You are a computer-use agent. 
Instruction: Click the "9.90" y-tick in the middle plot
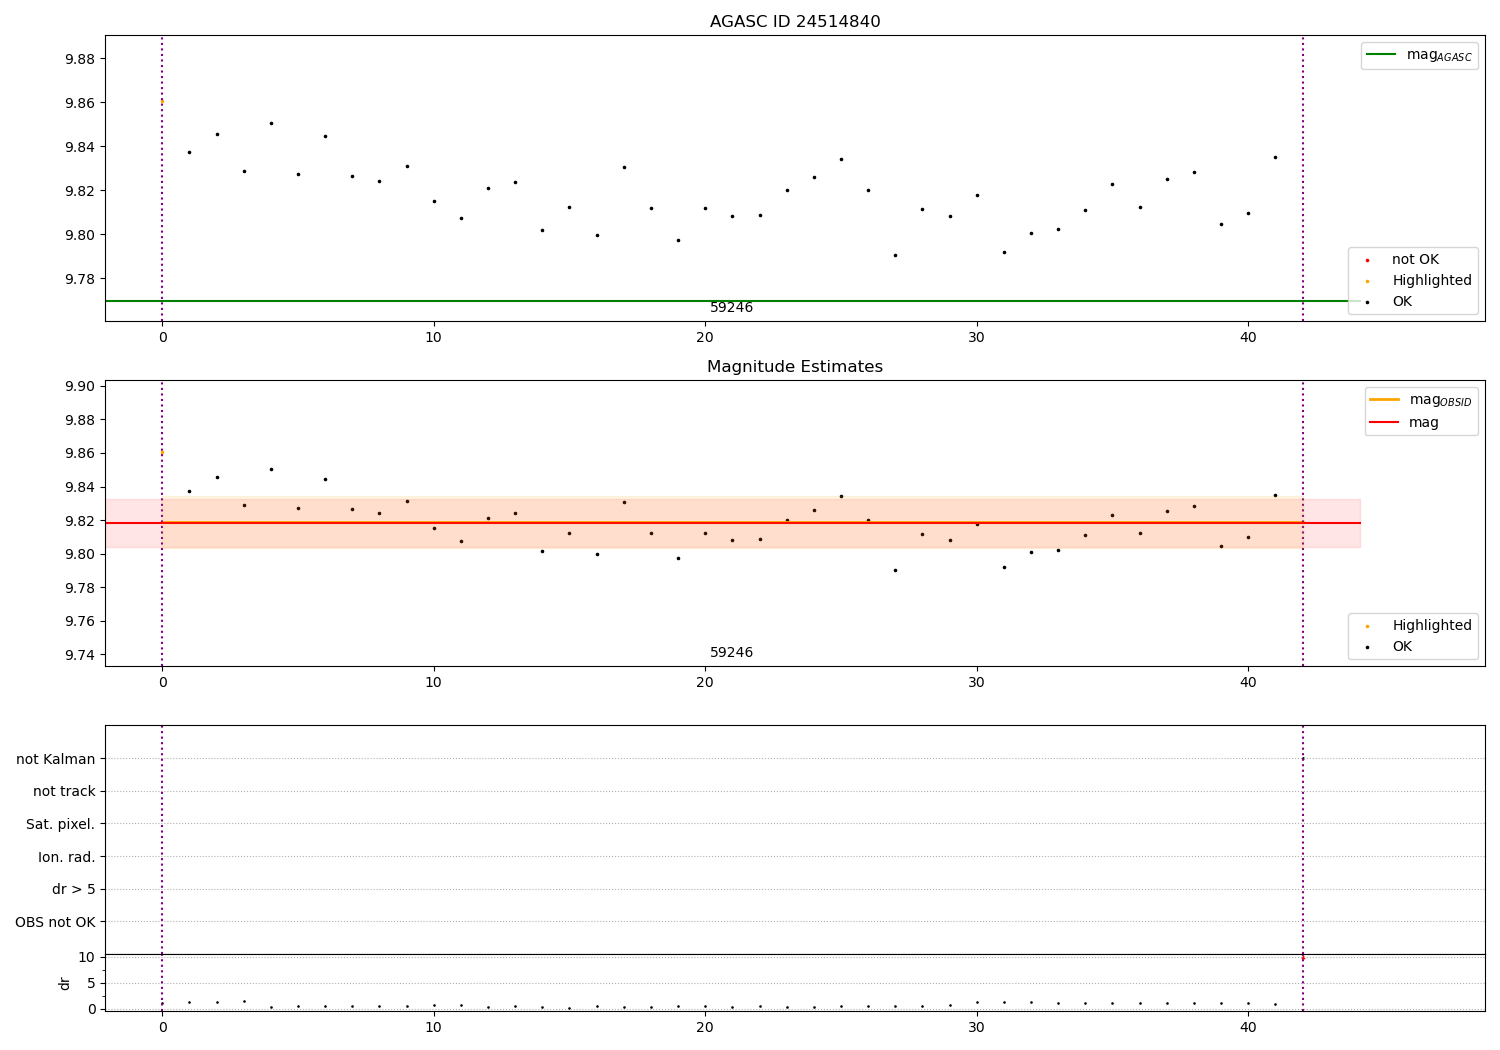click(79, 387)
